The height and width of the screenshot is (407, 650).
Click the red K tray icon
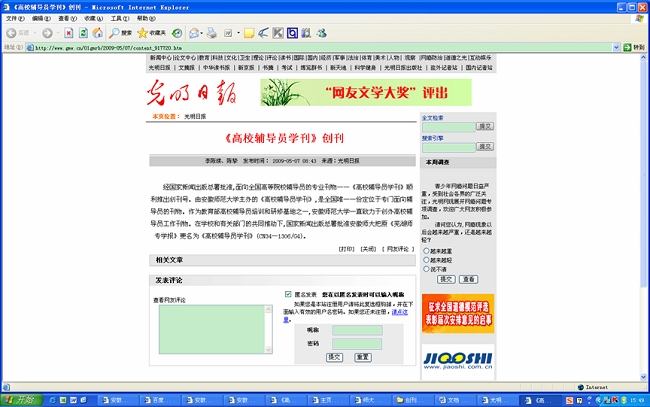coord(615,400)
